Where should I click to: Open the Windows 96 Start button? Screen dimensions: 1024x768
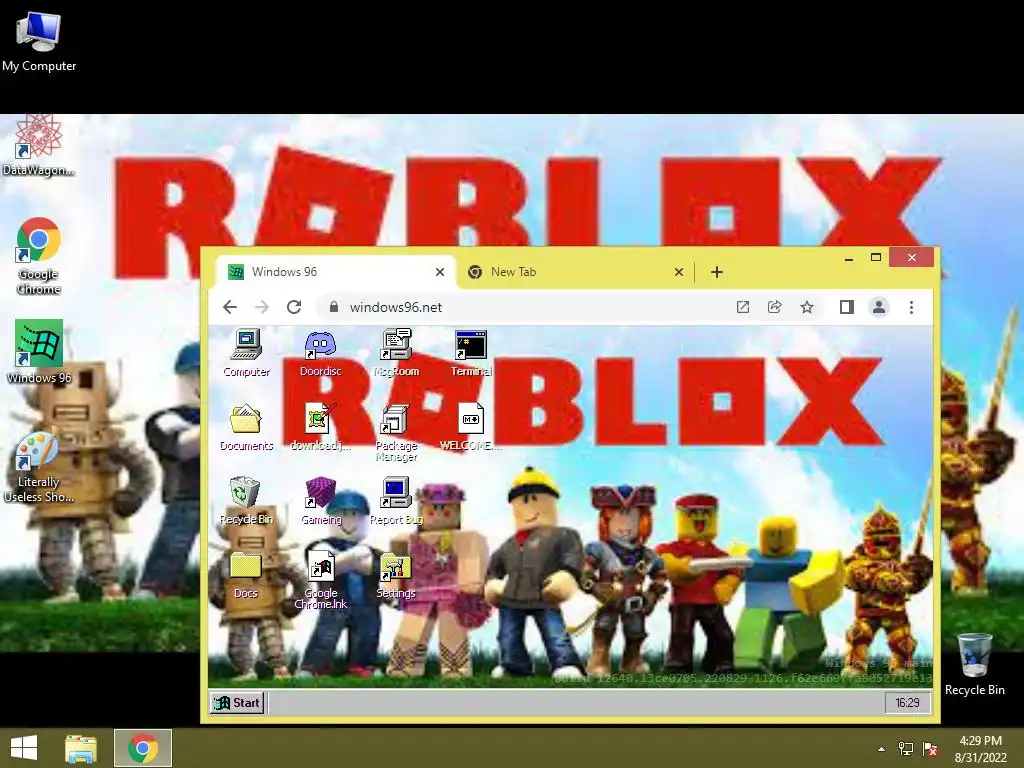(x=237, y=703)
